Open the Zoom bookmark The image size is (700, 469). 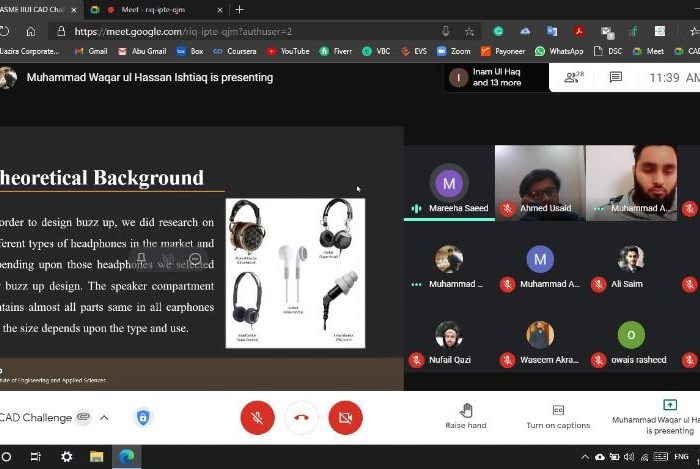coord(454,51)
